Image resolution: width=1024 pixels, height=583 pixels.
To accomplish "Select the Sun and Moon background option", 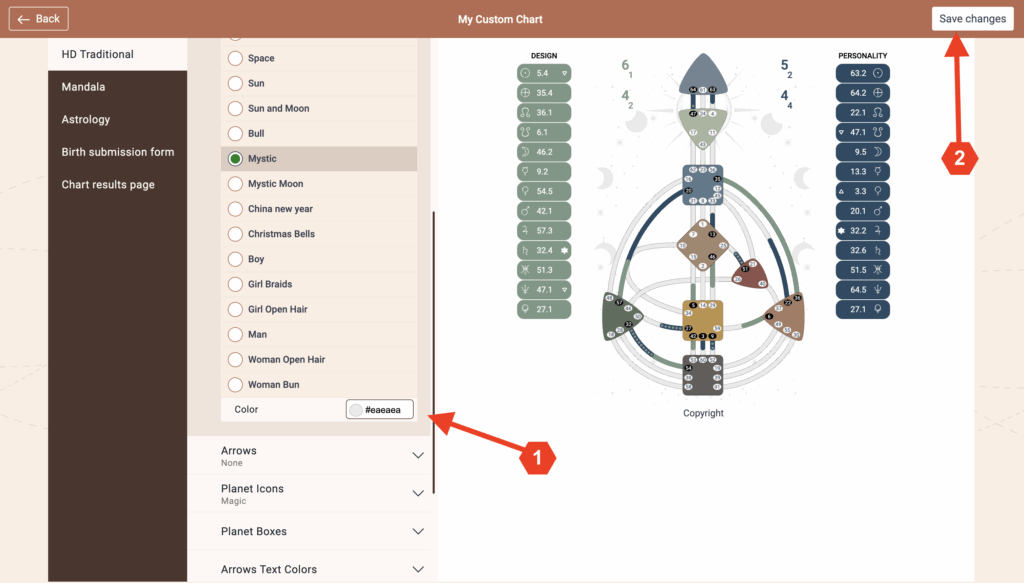I will point(236,109).
